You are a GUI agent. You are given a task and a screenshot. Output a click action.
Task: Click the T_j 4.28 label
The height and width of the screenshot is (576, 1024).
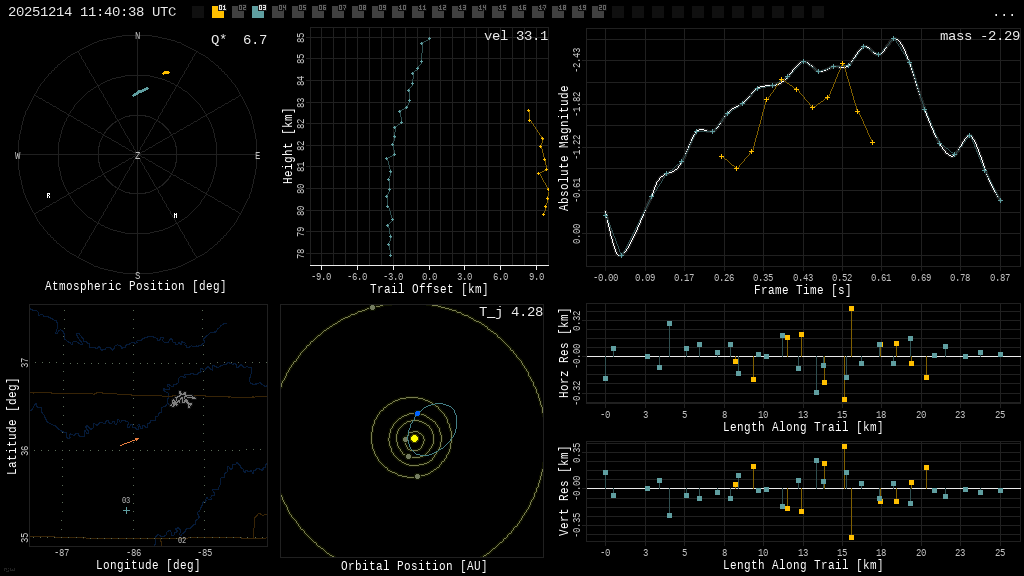(x=510, y=313)
